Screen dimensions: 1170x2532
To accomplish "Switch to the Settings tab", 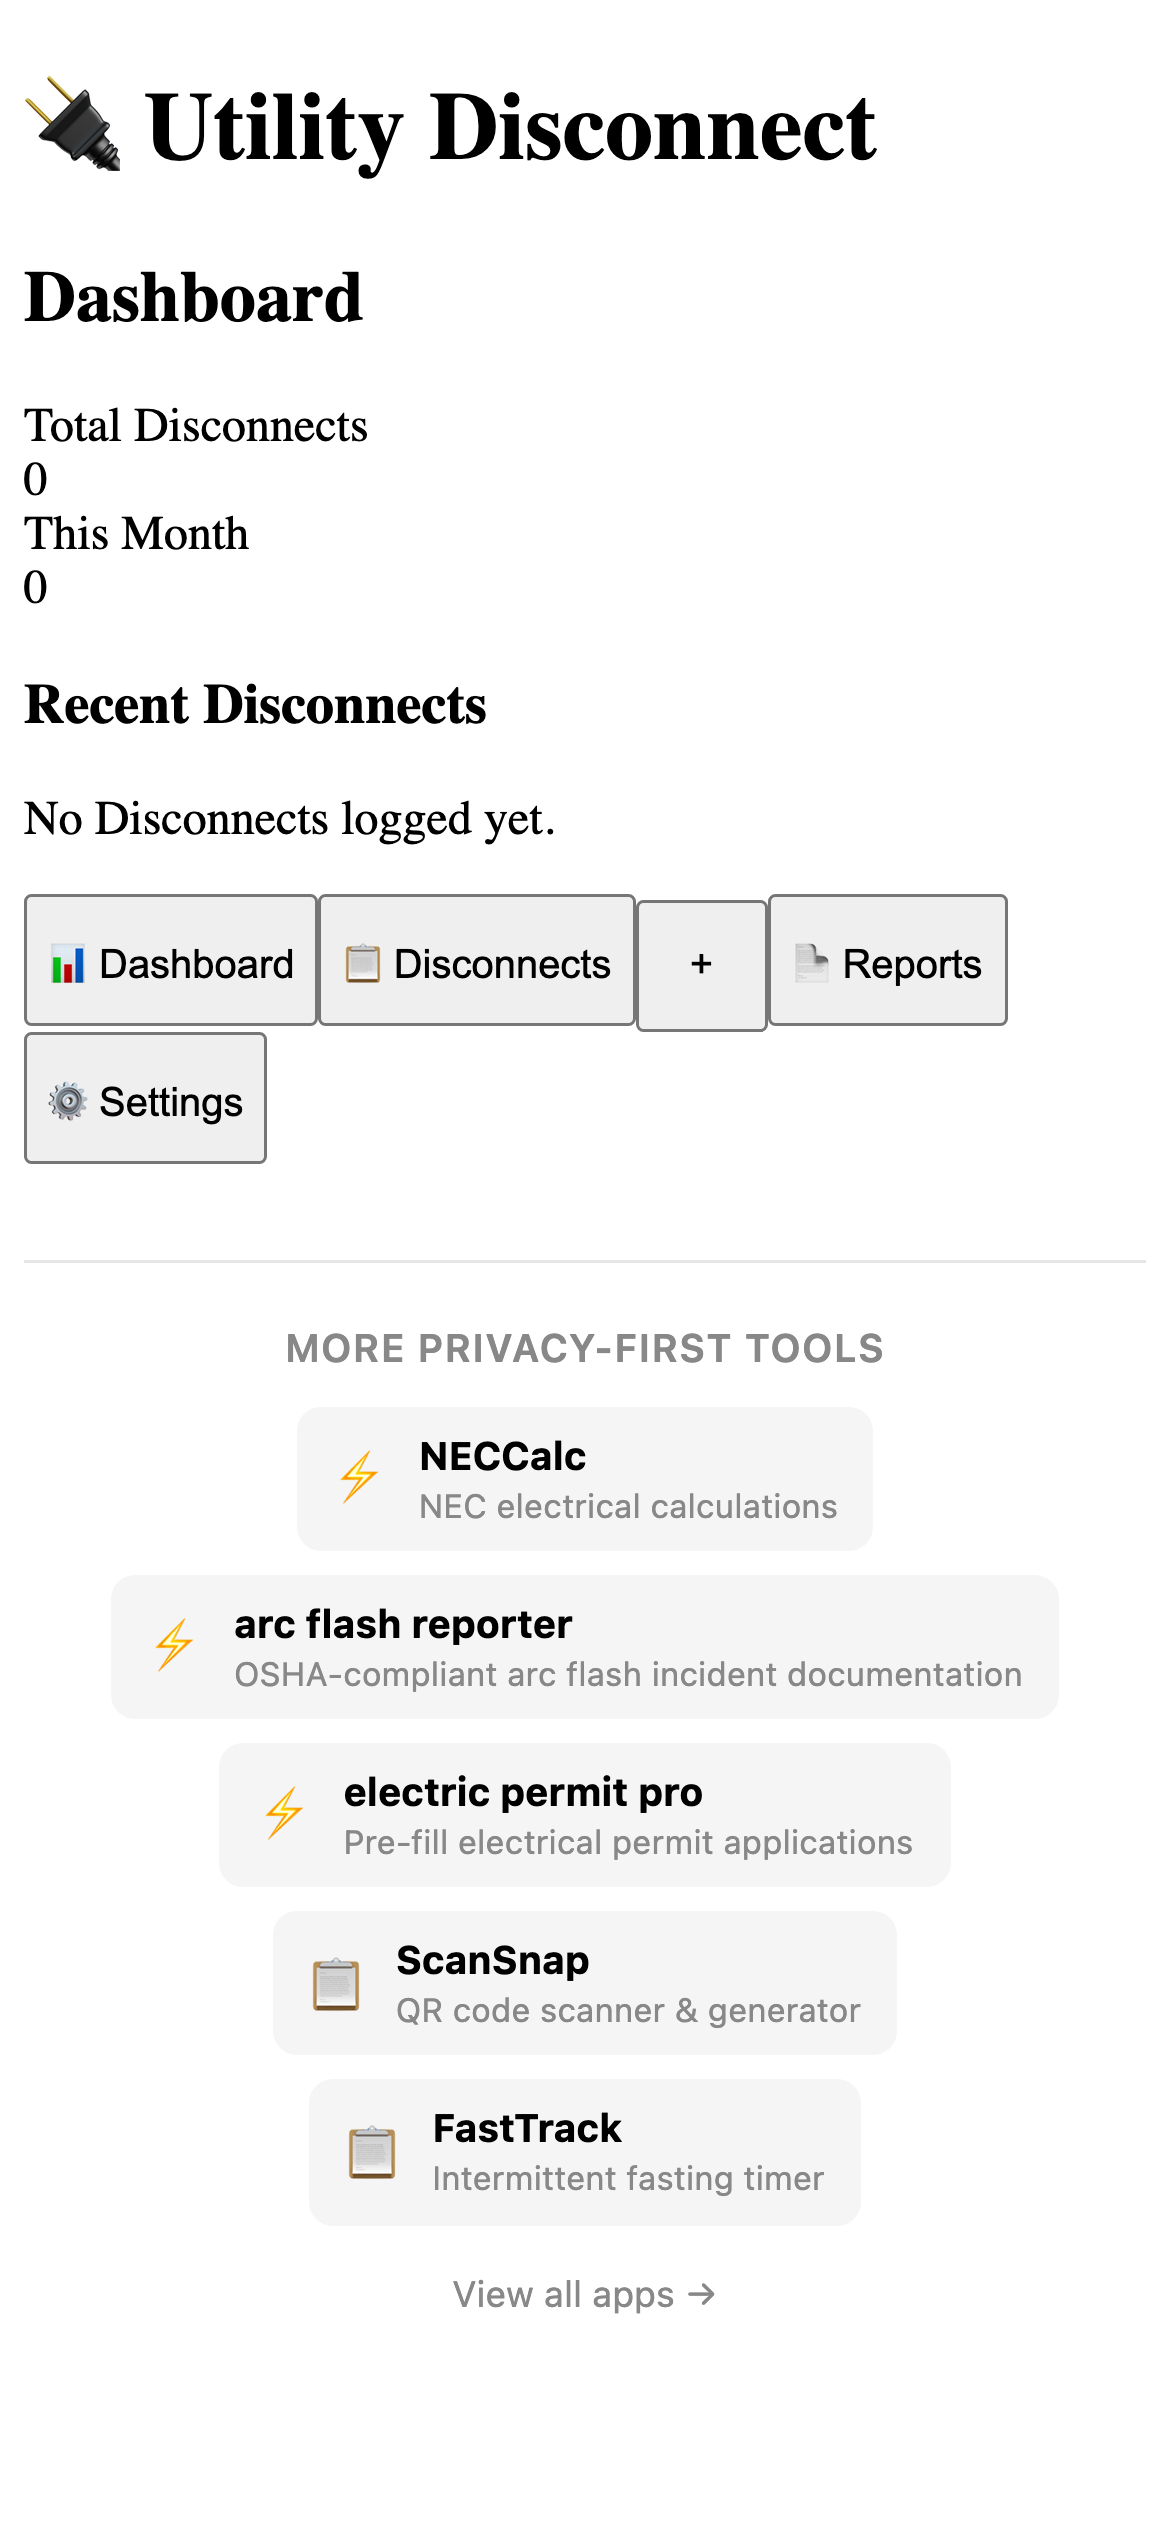I will 144,1101.
